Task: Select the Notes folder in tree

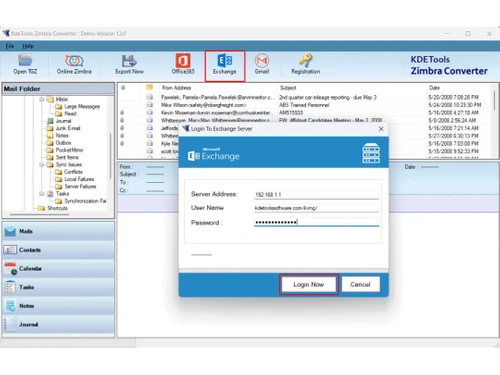Action: 62,136
